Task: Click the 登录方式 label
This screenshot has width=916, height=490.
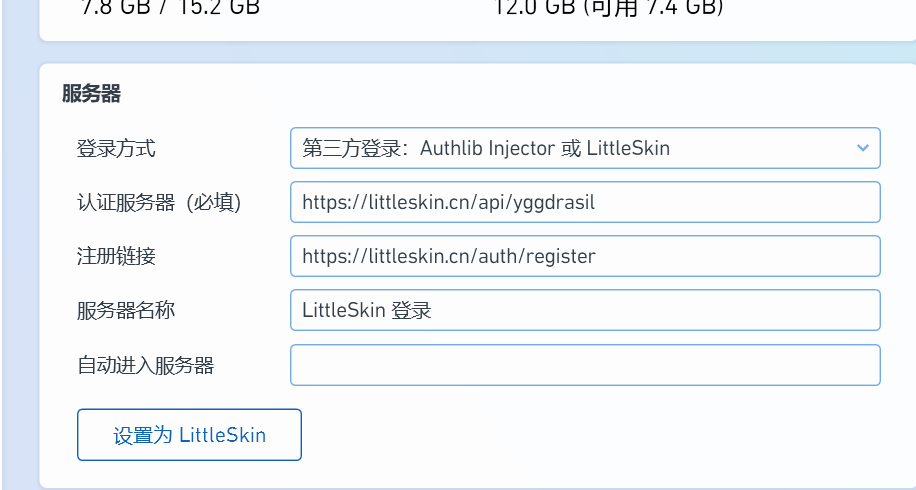Action: point(116,149)
